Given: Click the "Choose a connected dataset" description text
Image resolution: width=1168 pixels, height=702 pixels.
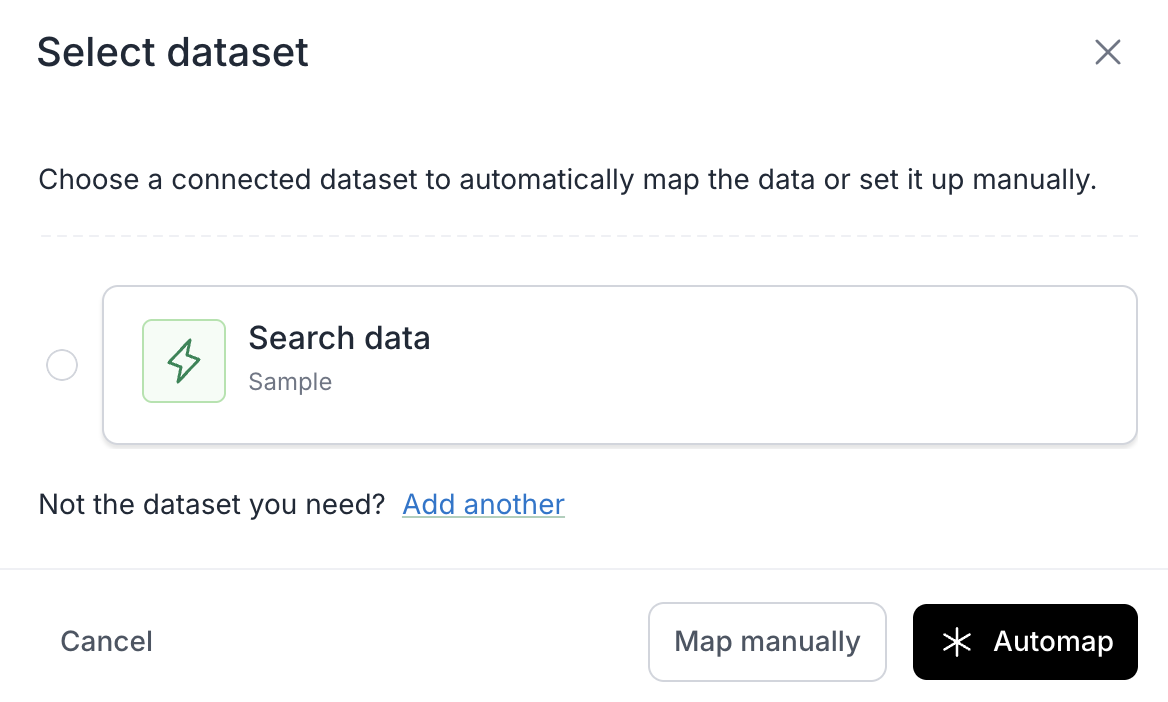Looking at the screenshot, I should point(400,180).
